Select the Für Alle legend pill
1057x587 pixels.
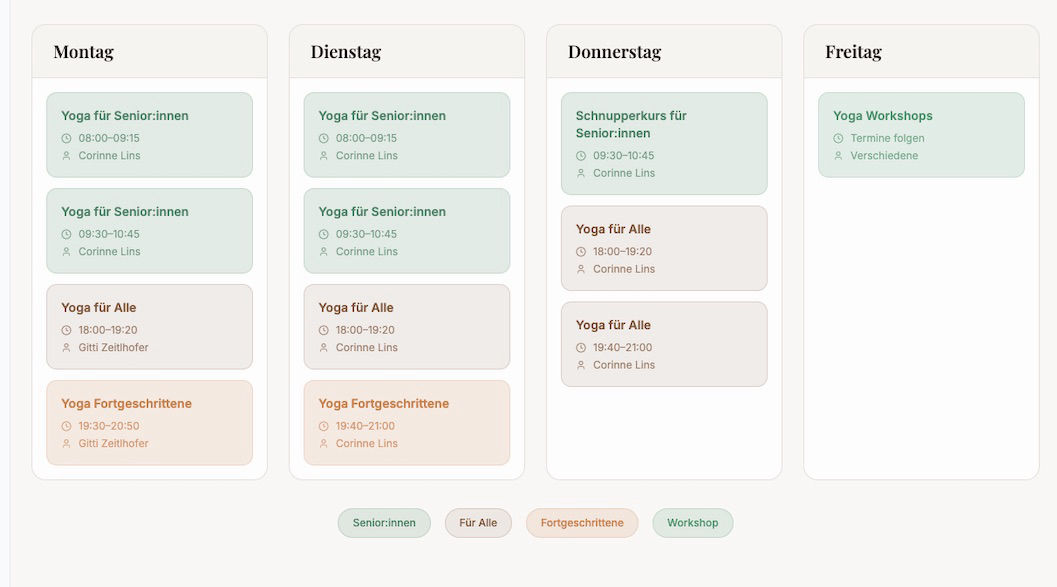pyautogui.click(x=478, y=523)
